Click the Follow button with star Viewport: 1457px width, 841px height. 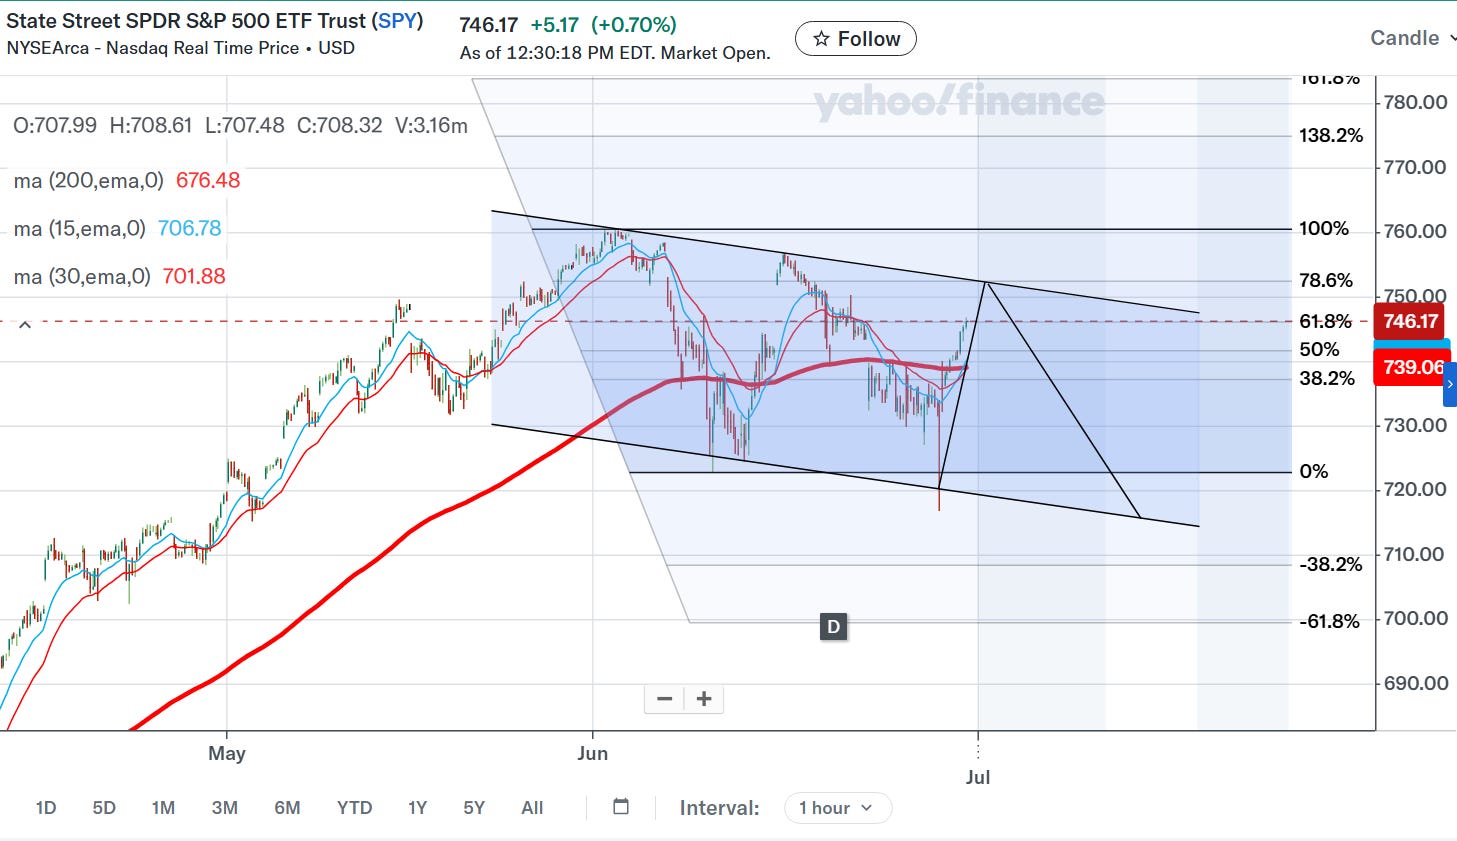click(x=855, y=39)
